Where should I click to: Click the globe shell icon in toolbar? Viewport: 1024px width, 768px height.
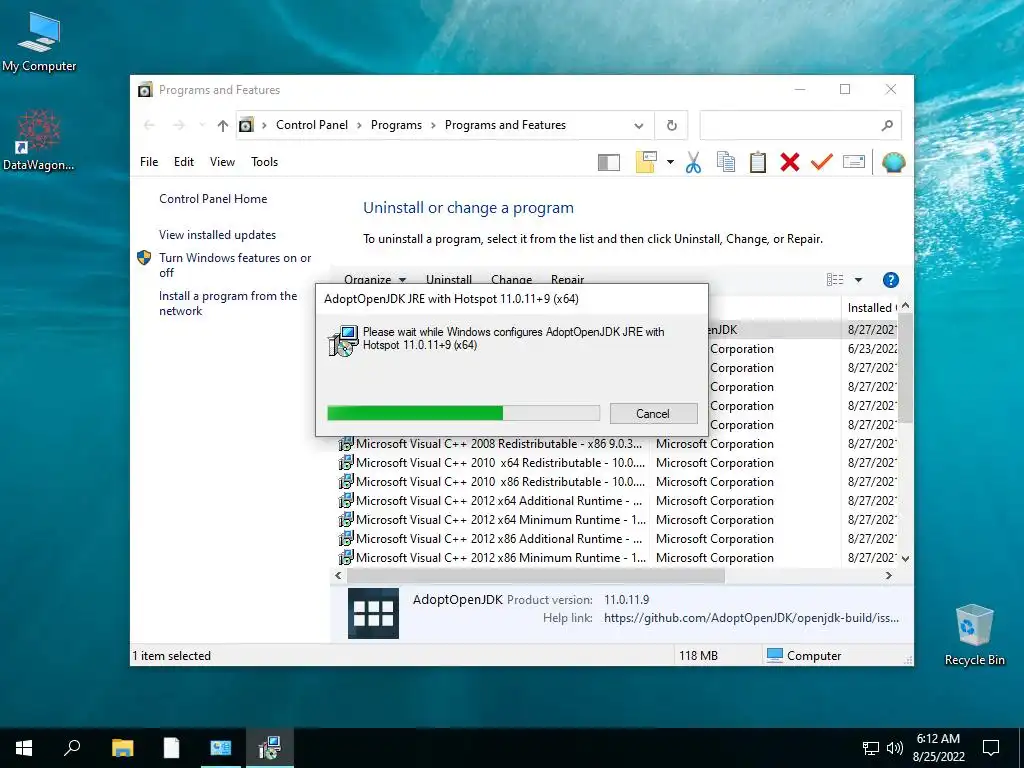tap(893, 162)
